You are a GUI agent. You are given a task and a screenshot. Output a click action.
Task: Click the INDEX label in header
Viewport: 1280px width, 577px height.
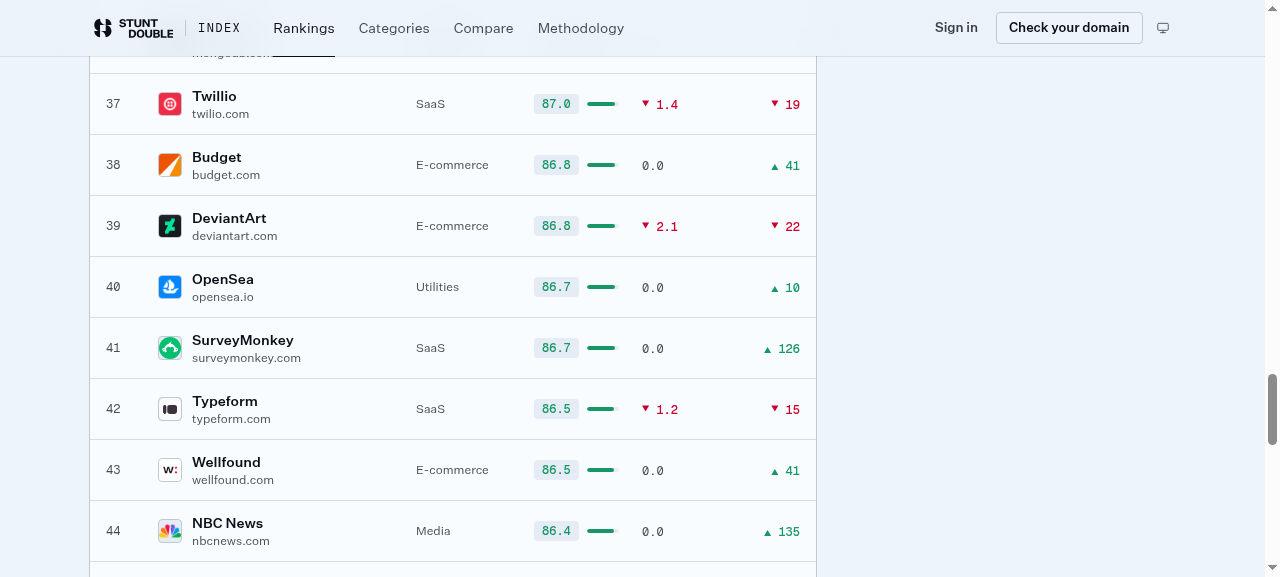219,28
